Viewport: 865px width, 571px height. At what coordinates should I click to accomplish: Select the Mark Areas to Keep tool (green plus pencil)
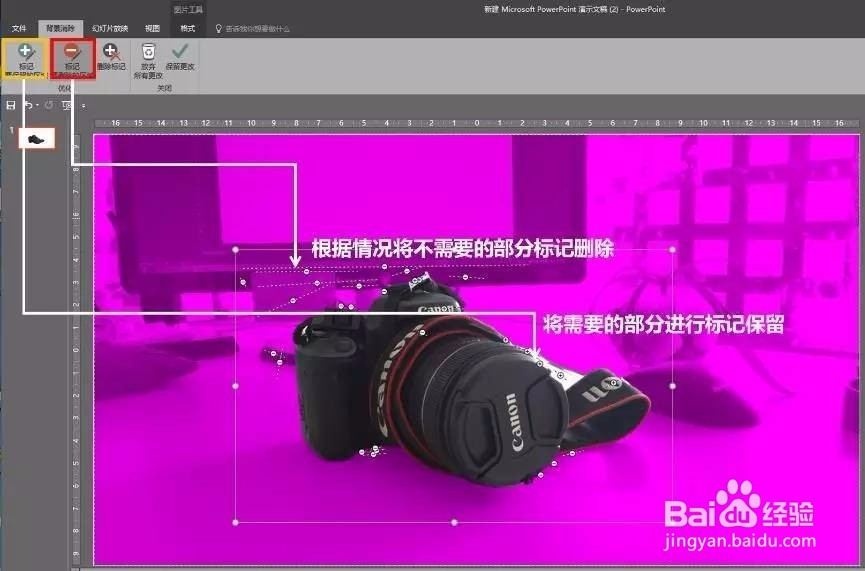point(25,58)
